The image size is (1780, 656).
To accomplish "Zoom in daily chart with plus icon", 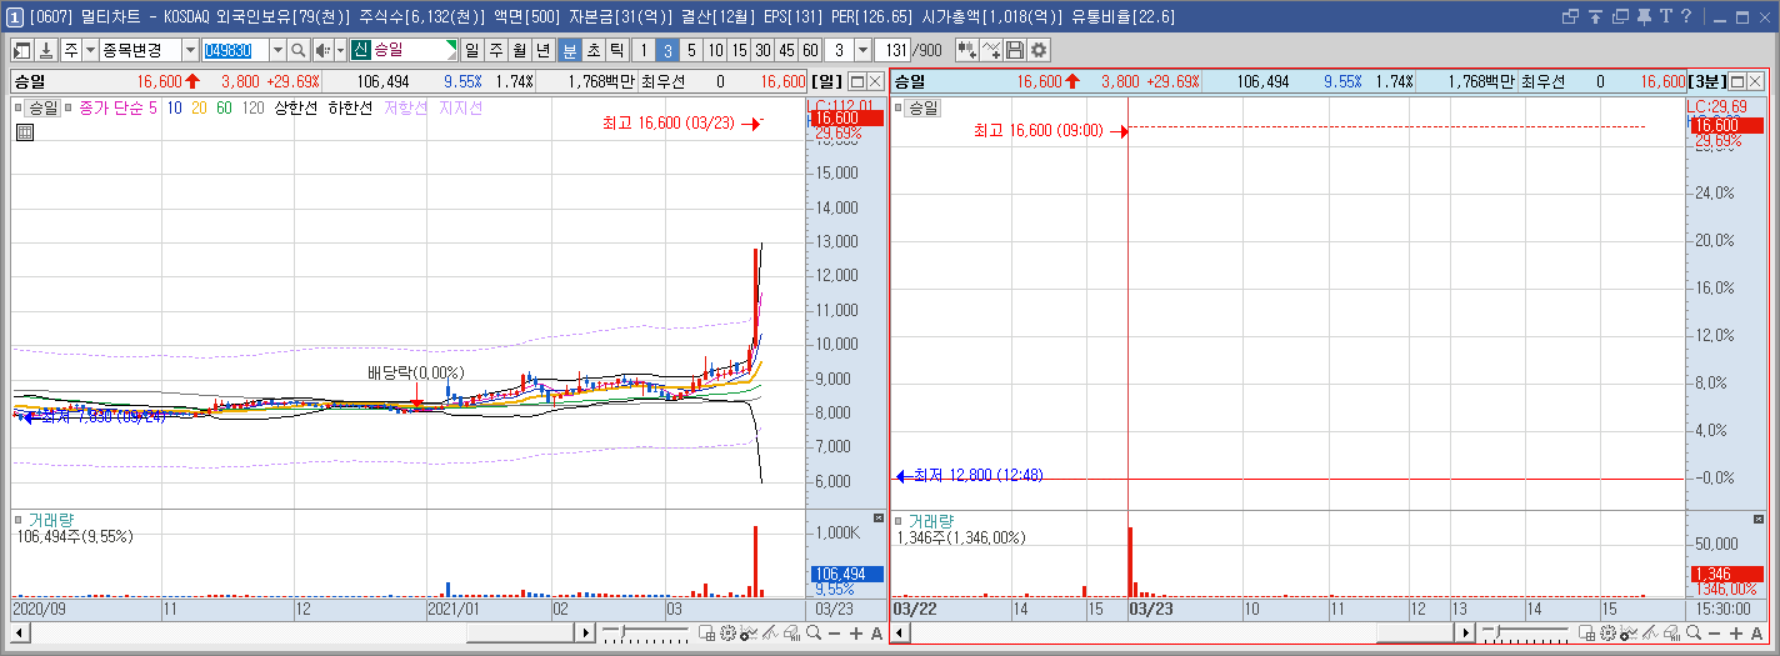I will tap(856, 633).
